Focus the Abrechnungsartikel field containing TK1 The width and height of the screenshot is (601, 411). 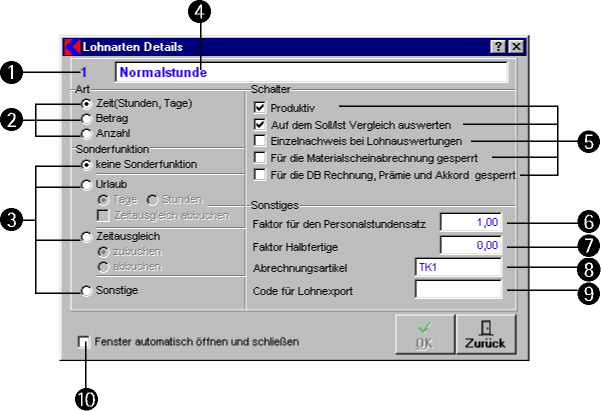pyautogui.click(x=456, y=266)
